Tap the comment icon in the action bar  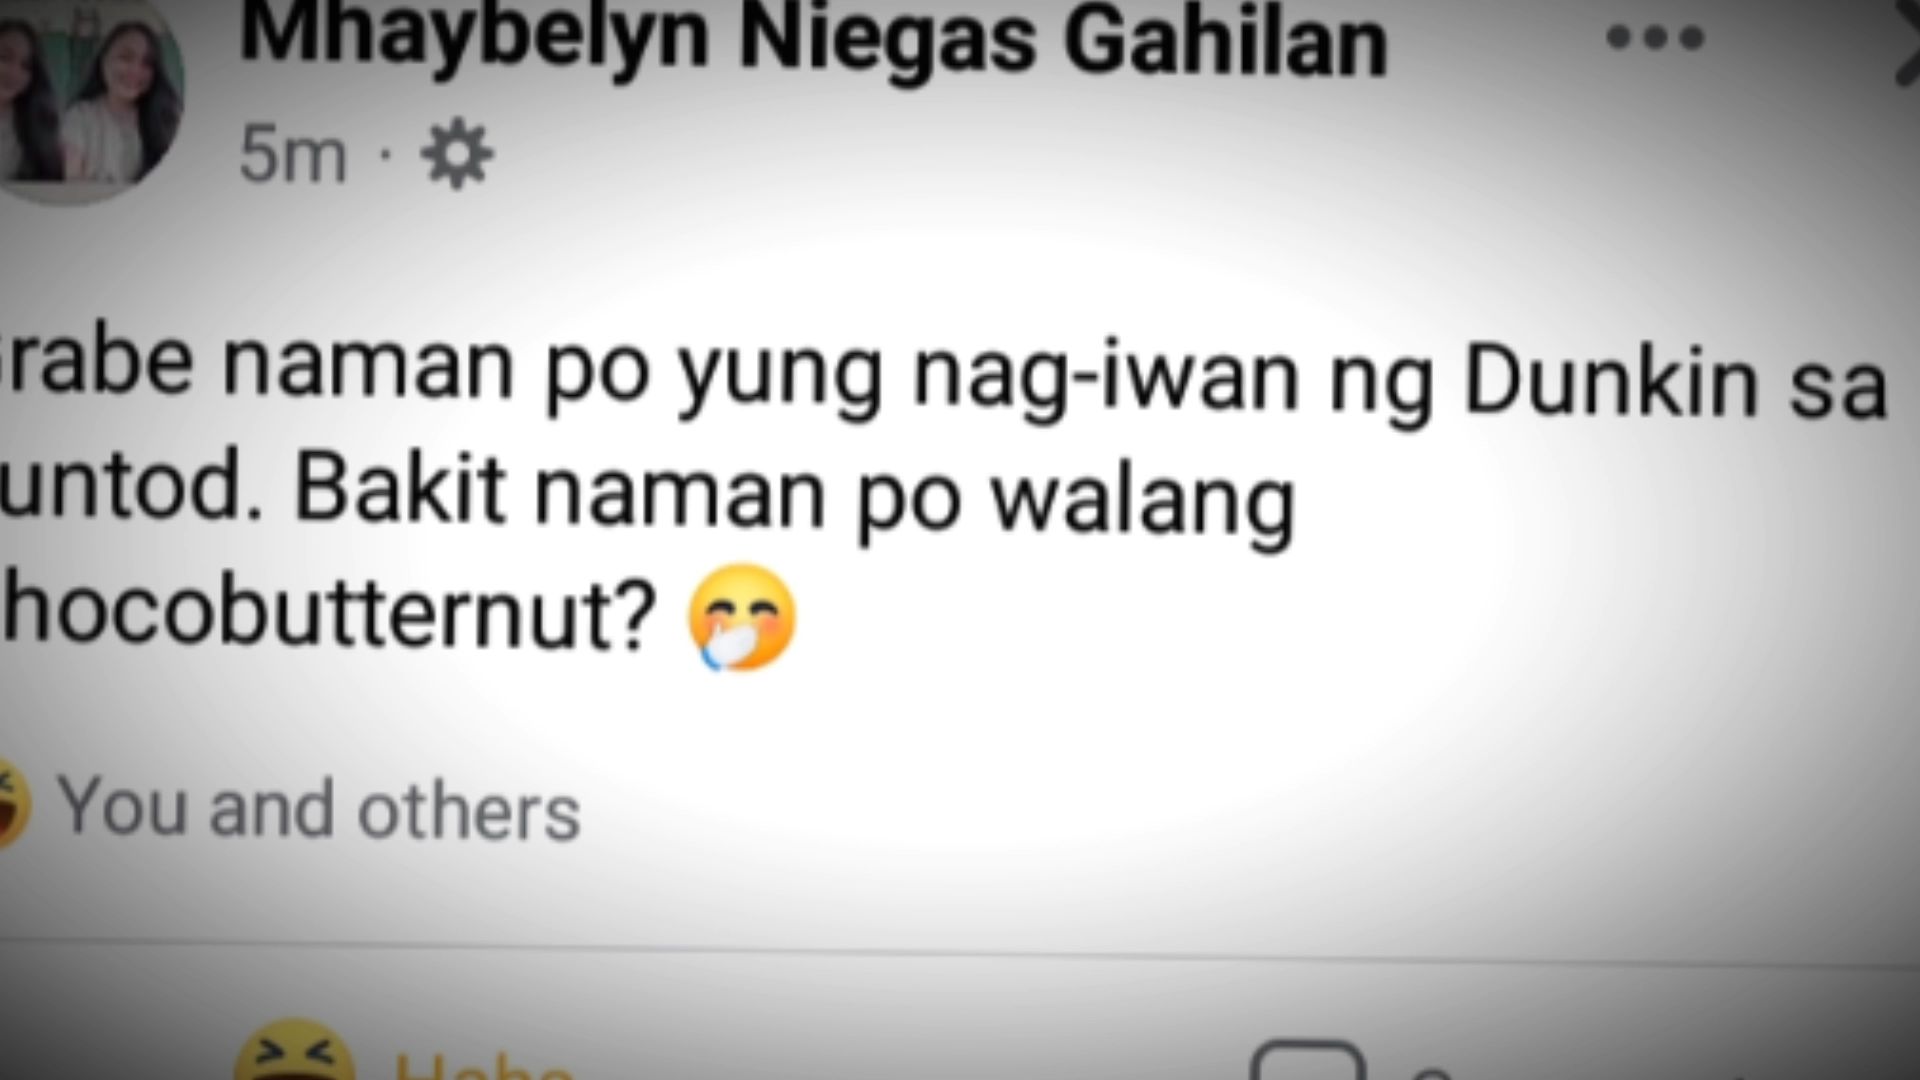click(1308, 1060)
